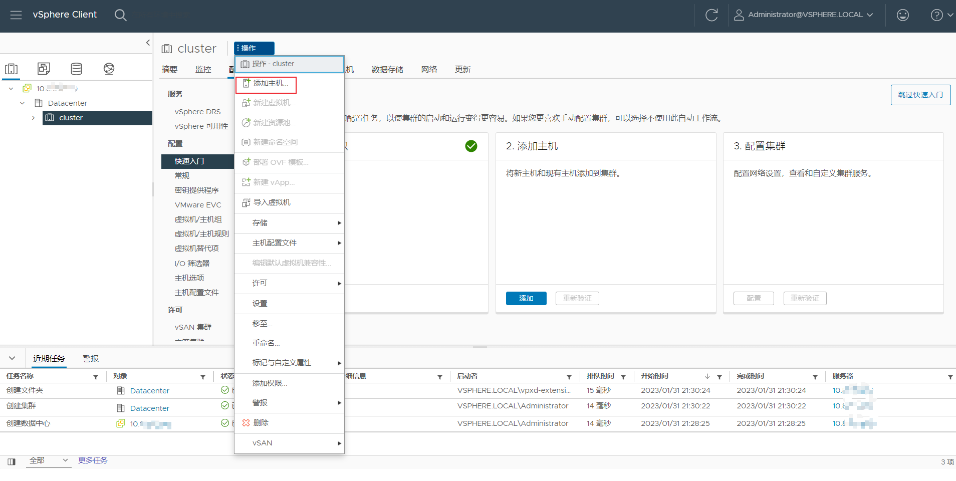Select 虚拟机/主机组 in configuration list

[x=198, y=219]
